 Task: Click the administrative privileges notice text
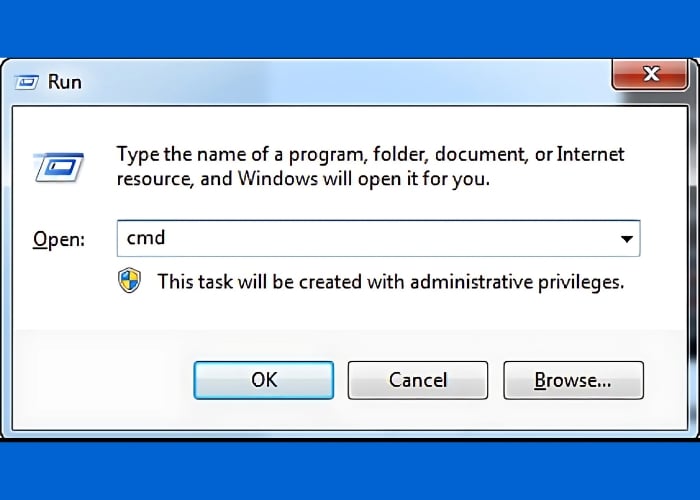pos(390,282)
